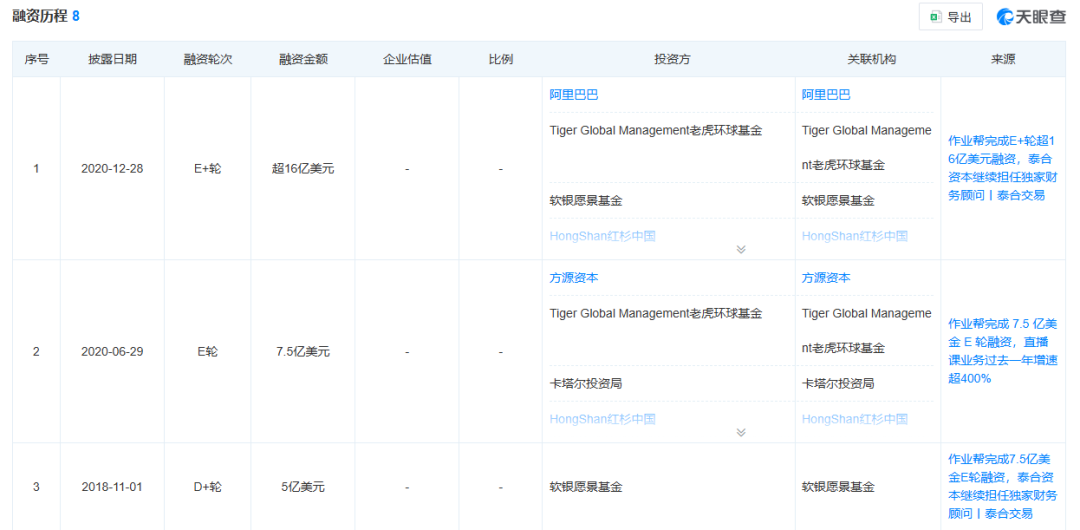Click the amount 5亿美元

click(303, 487)
